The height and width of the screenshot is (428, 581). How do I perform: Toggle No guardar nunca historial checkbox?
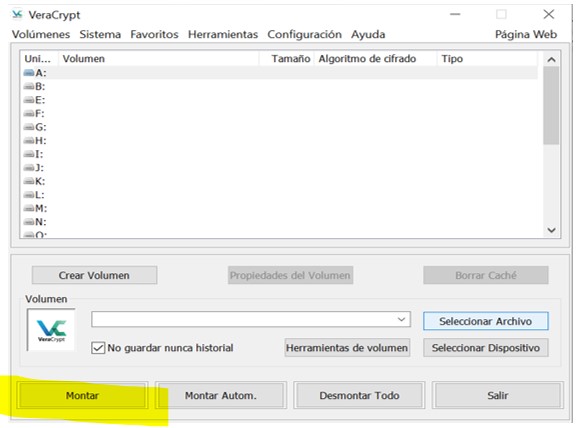[x=98, y=348]
